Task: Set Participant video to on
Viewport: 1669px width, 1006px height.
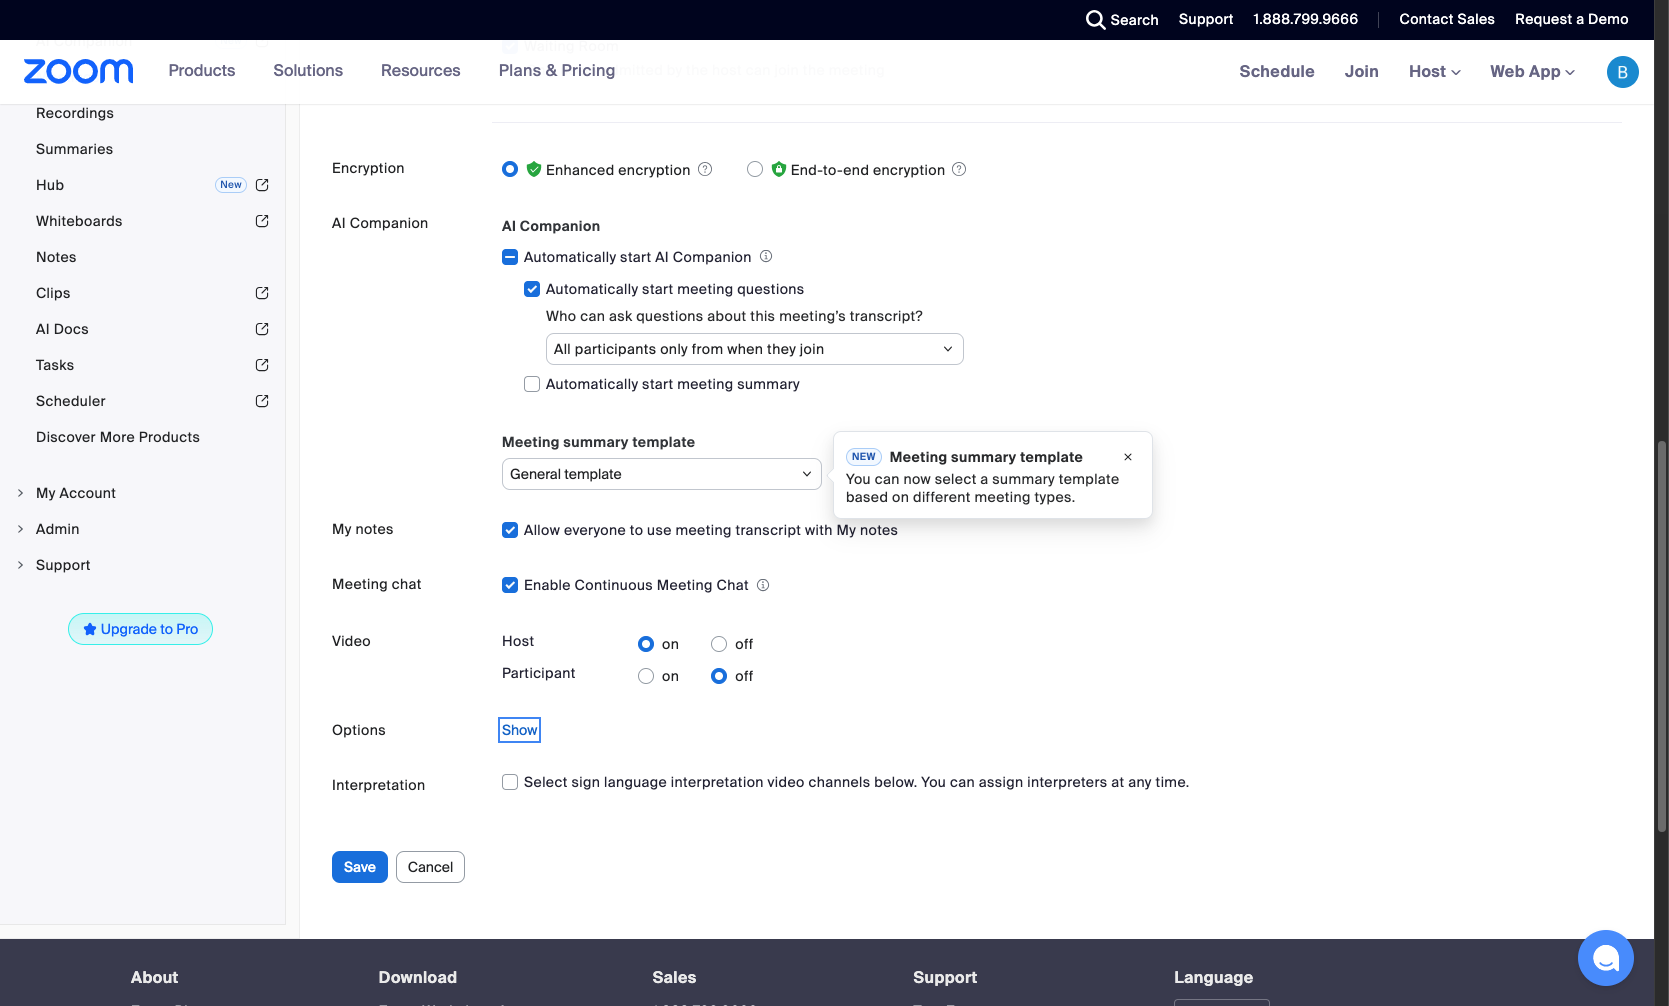Action: [646, 676]
